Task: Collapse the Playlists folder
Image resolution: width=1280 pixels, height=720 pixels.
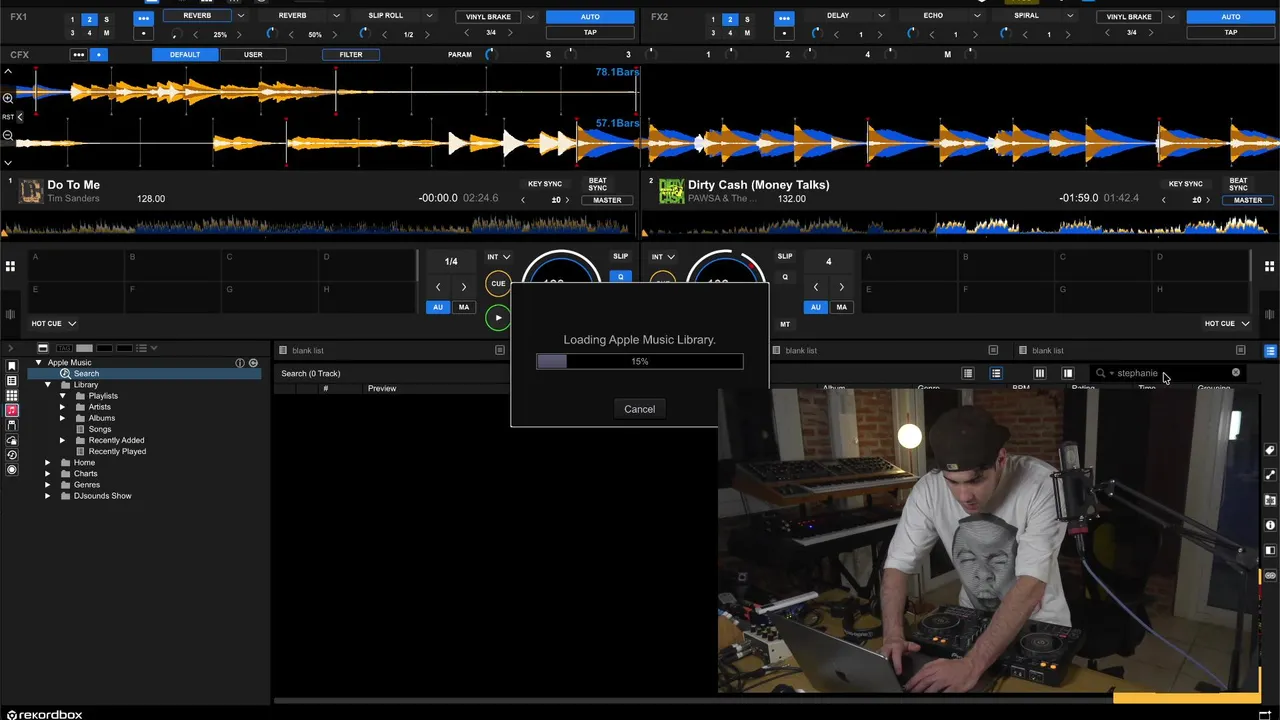Action: pos(62,396)
